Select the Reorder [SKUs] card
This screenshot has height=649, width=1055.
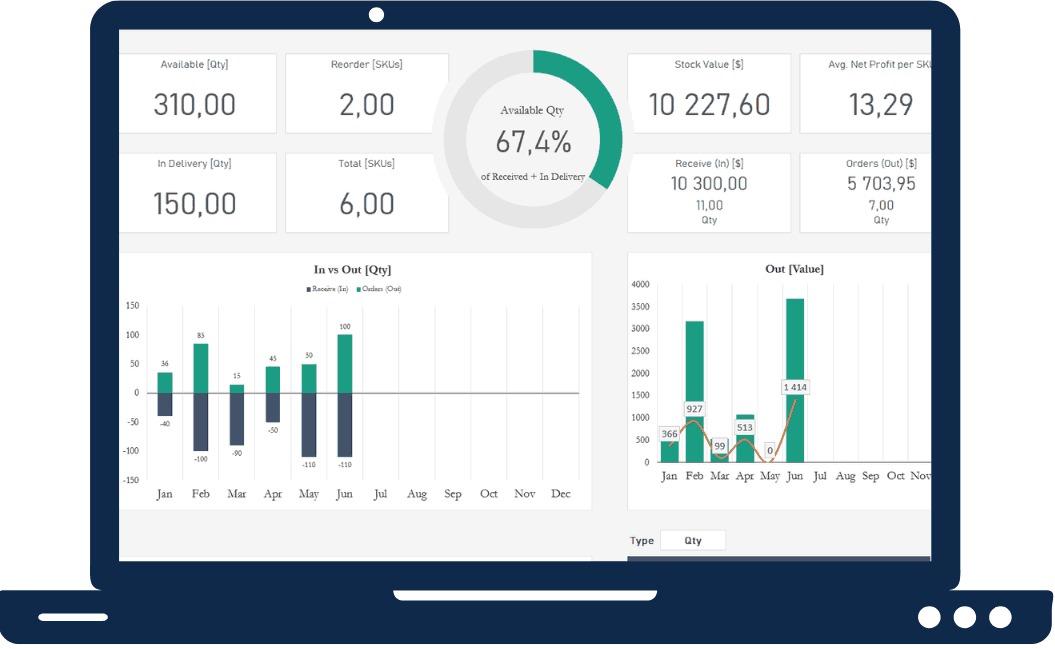366,93
